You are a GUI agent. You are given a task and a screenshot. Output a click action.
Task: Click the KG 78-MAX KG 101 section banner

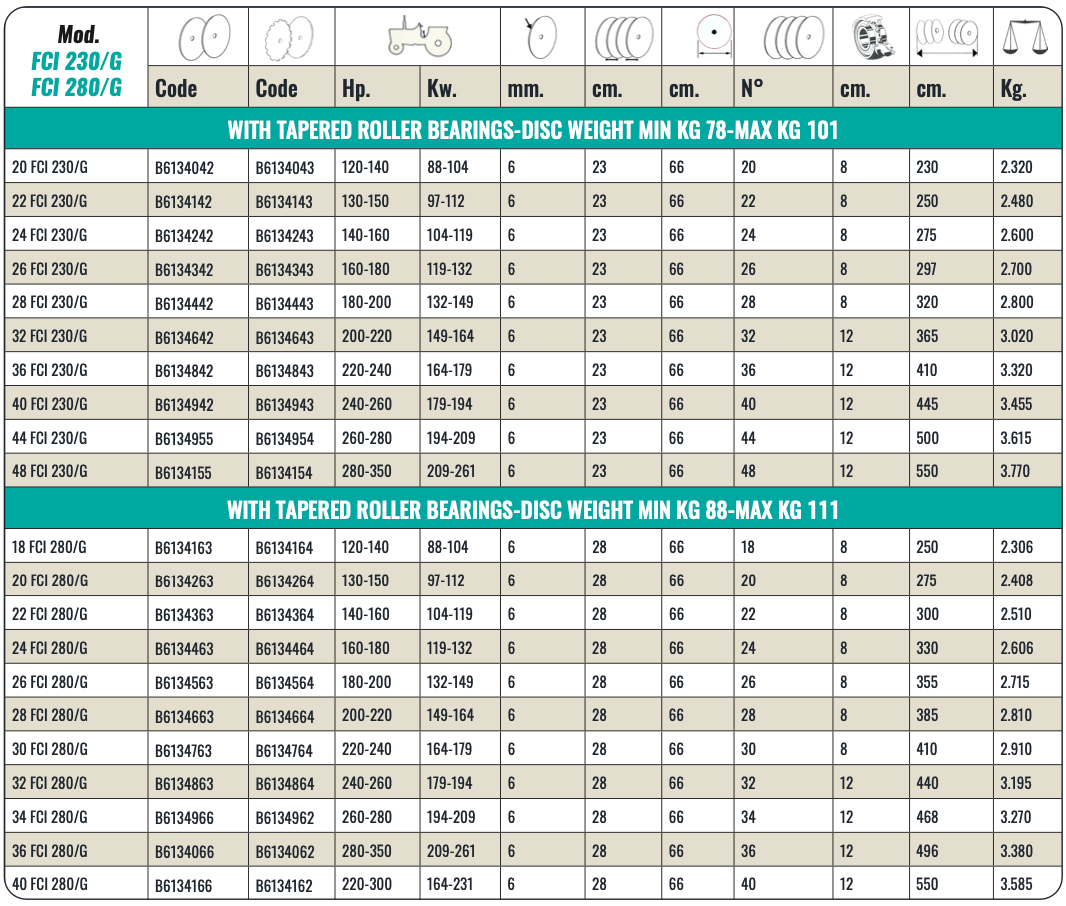[x=532, y=130]
